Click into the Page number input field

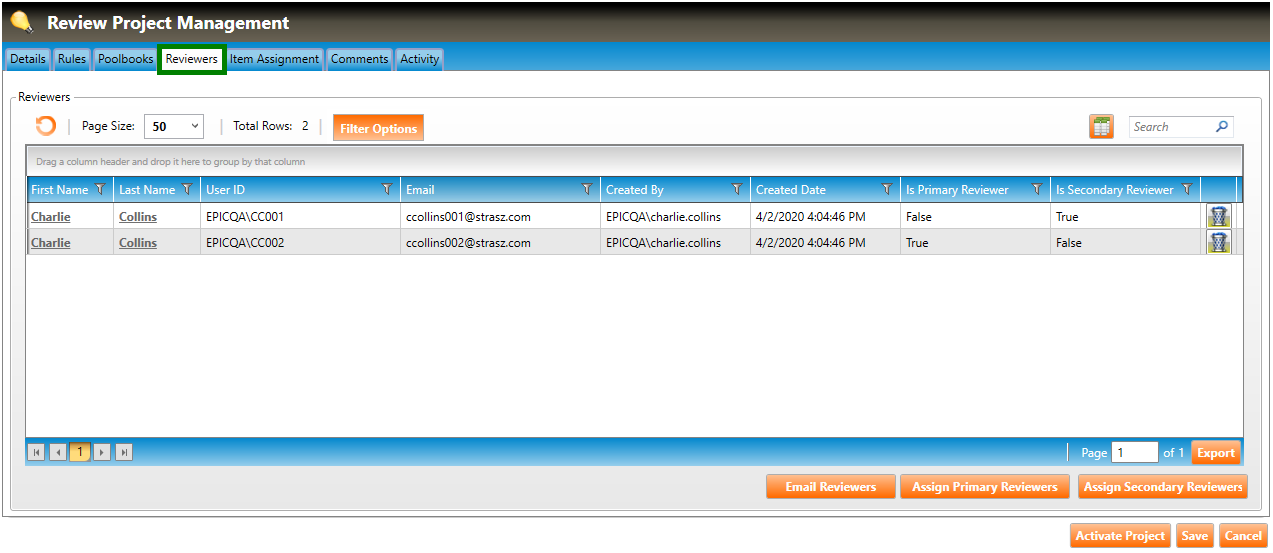[1134, 453]
